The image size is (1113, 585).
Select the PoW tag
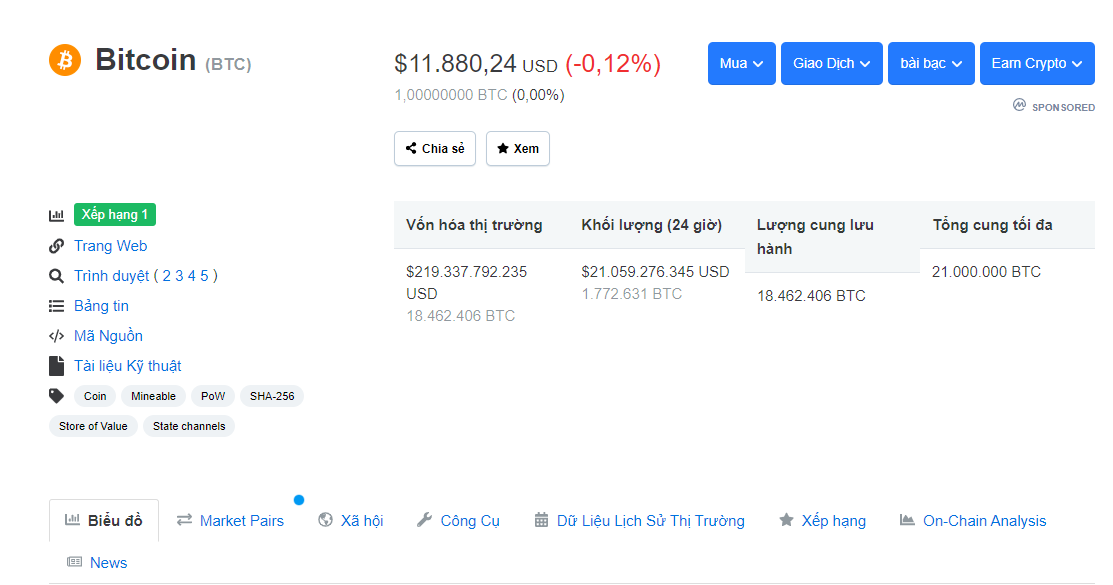213,396
